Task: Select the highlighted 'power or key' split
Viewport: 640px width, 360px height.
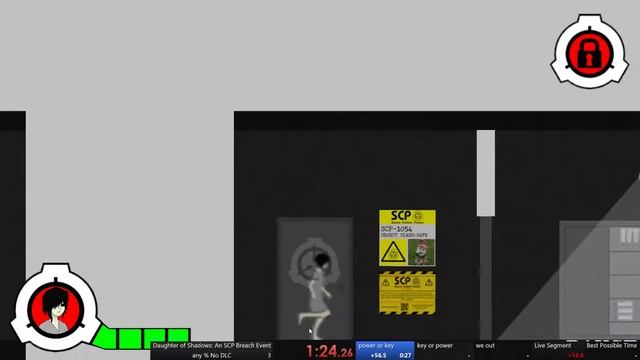Action: pos(385,351)
